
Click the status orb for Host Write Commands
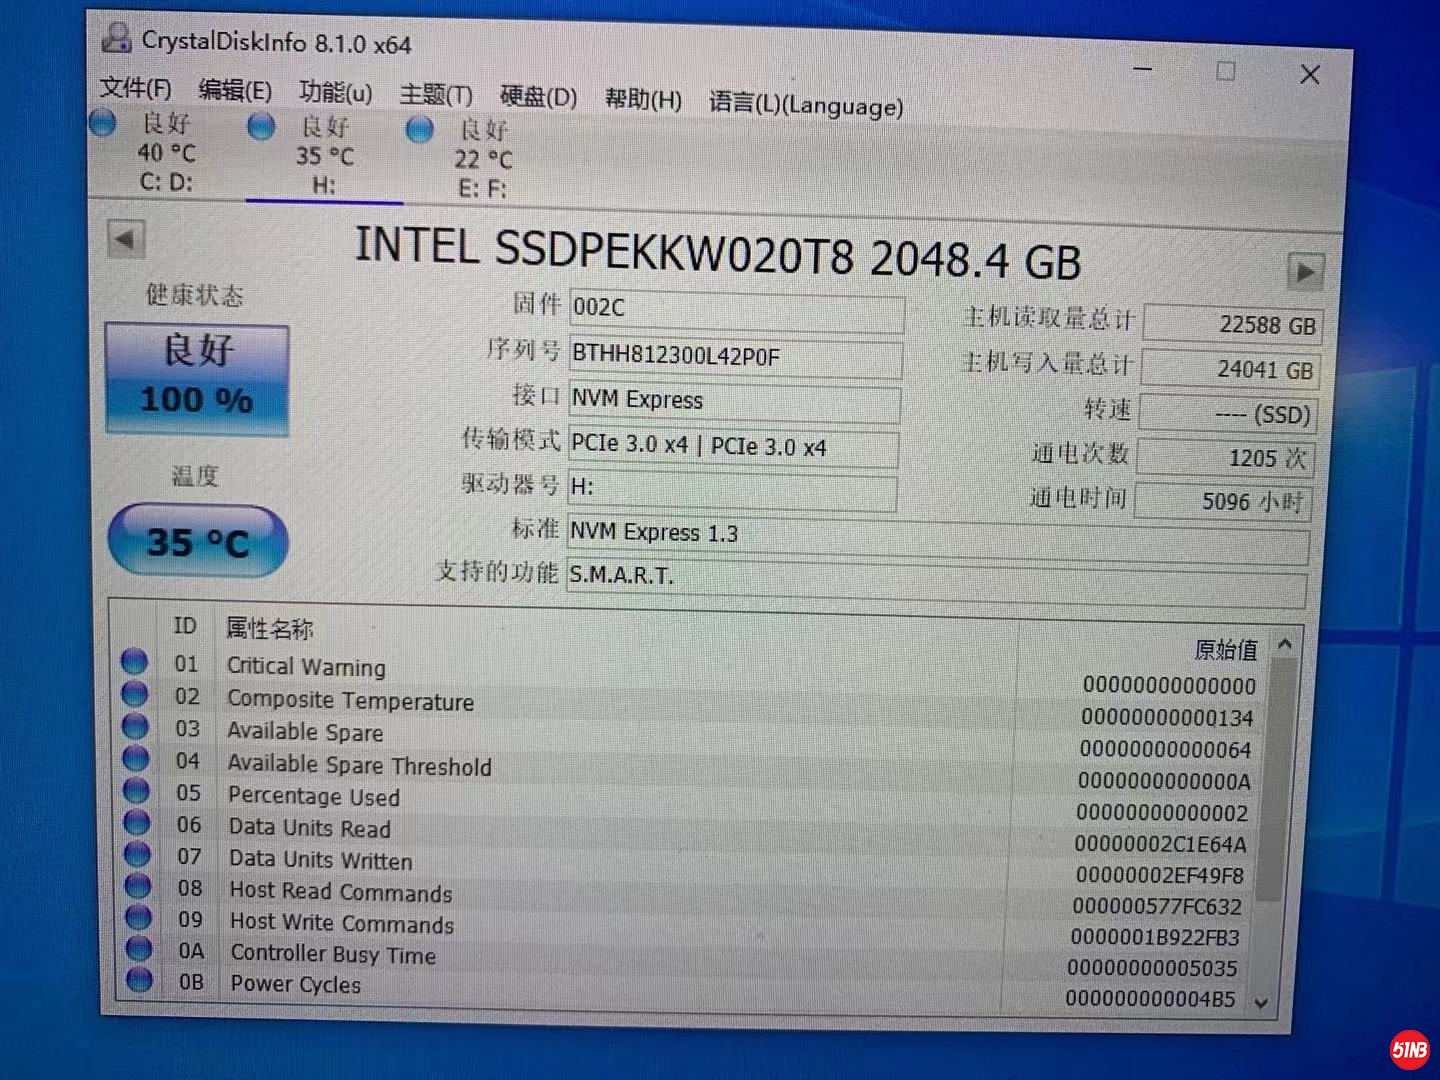click(139, 917)
